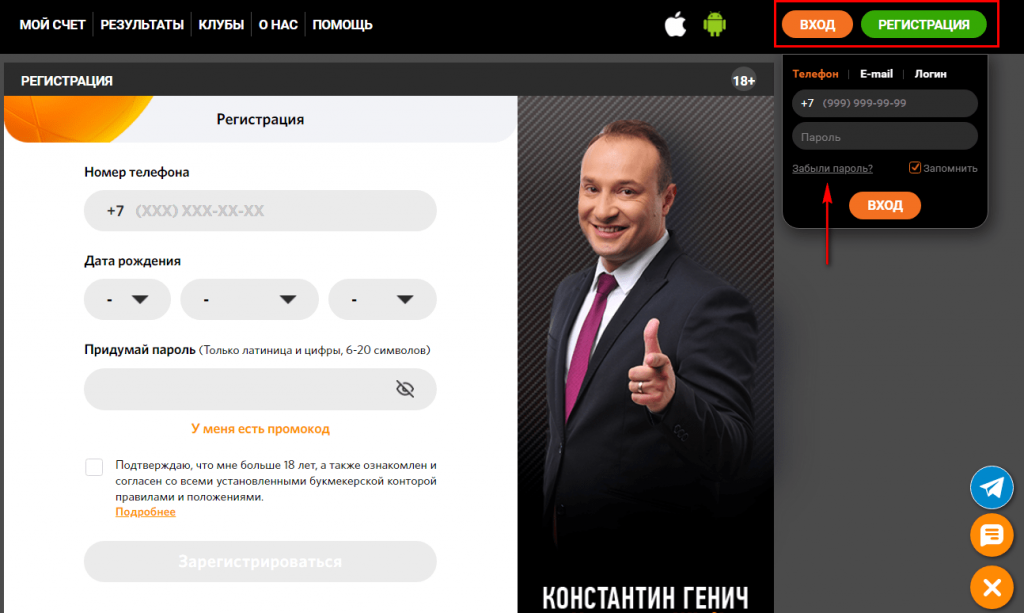Screen dimensions: 1024x613
Task: Expand the birth month dropdown
Action: pos(249,299)
